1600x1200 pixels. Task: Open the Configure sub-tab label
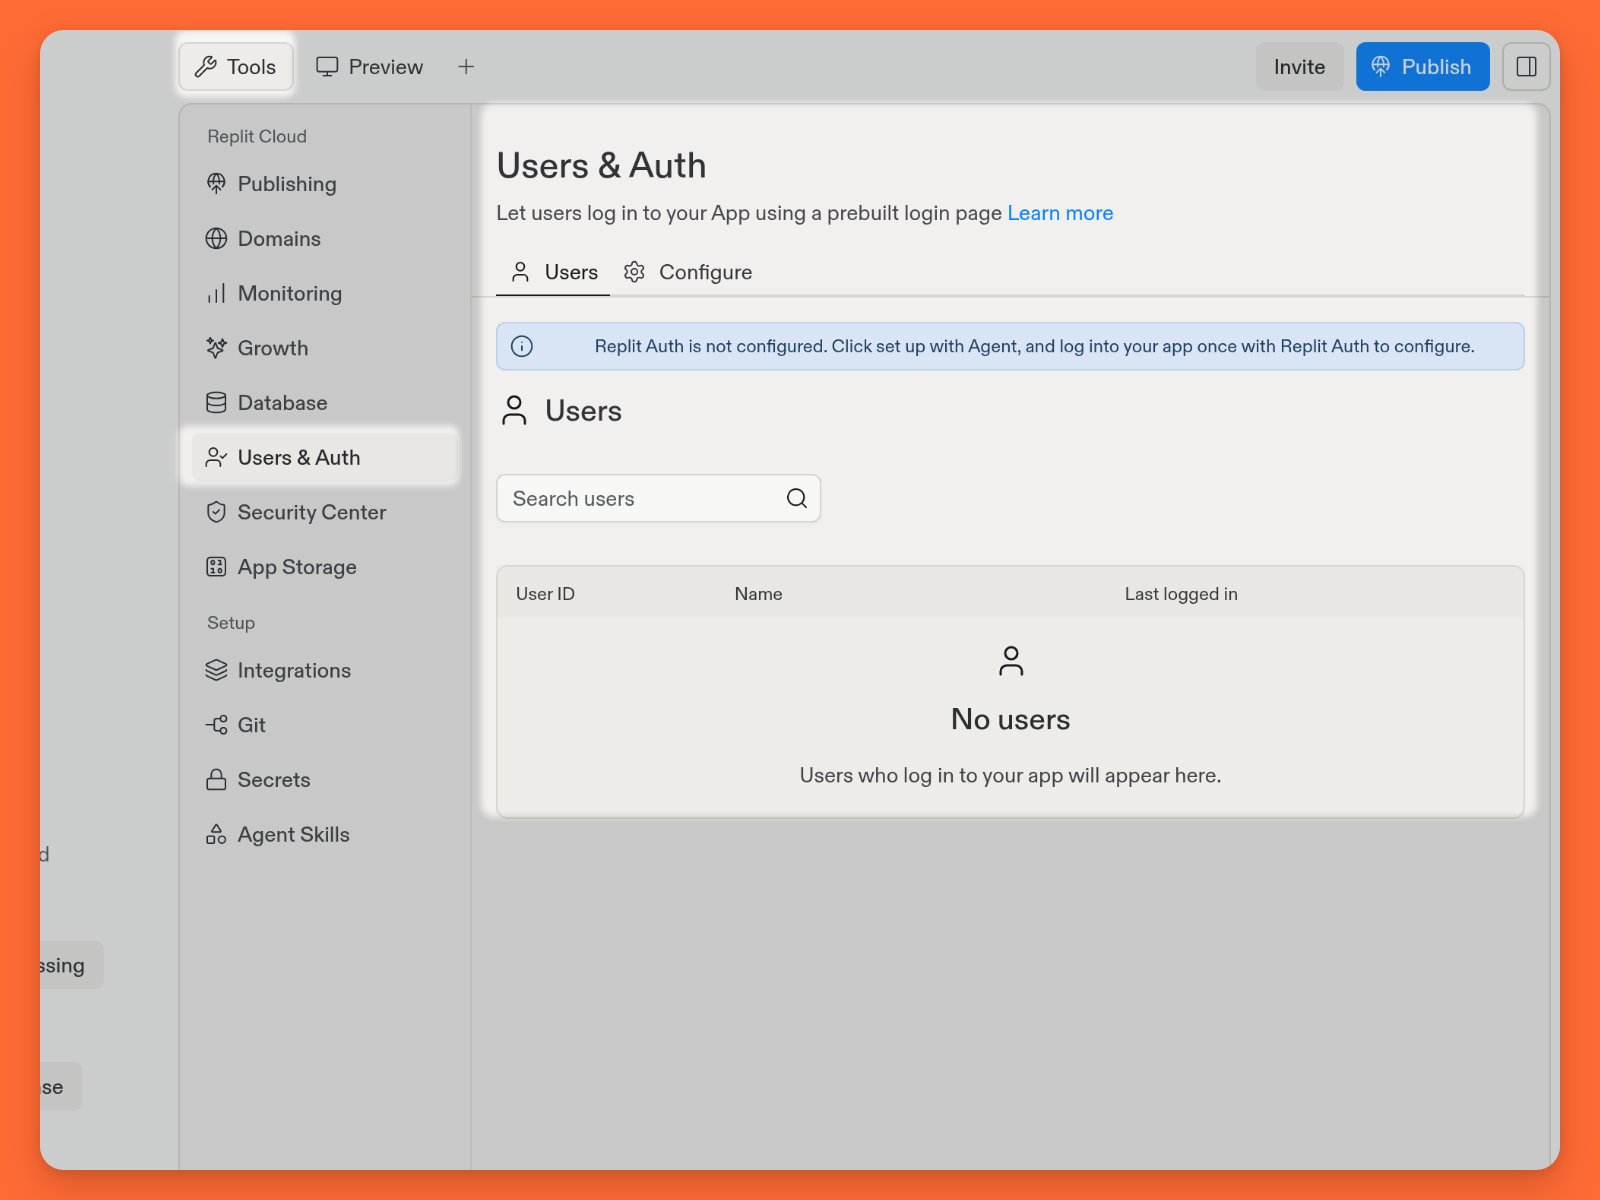705,272
